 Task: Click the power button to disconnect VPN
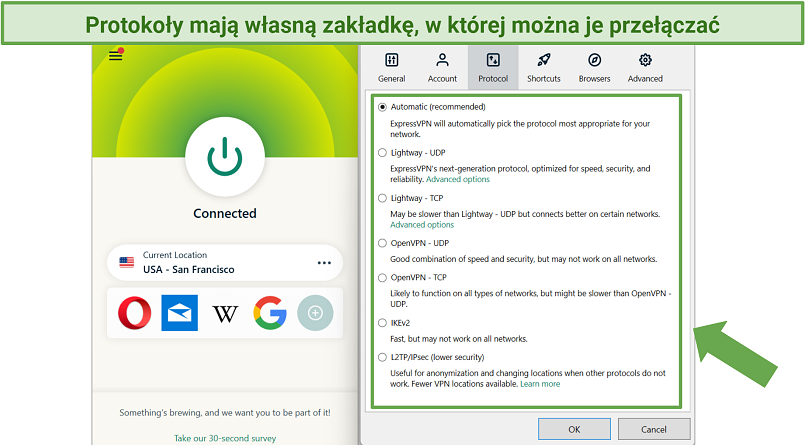click(x=225, y=157)
